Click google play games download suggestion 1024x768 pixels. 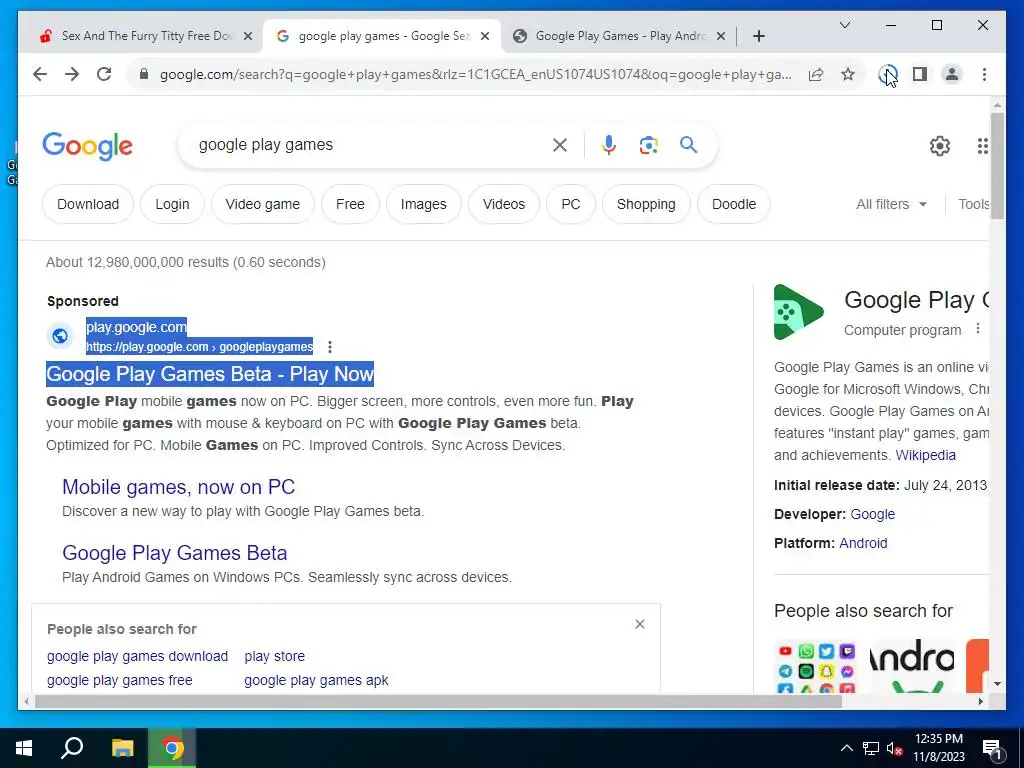pos(137,656)
